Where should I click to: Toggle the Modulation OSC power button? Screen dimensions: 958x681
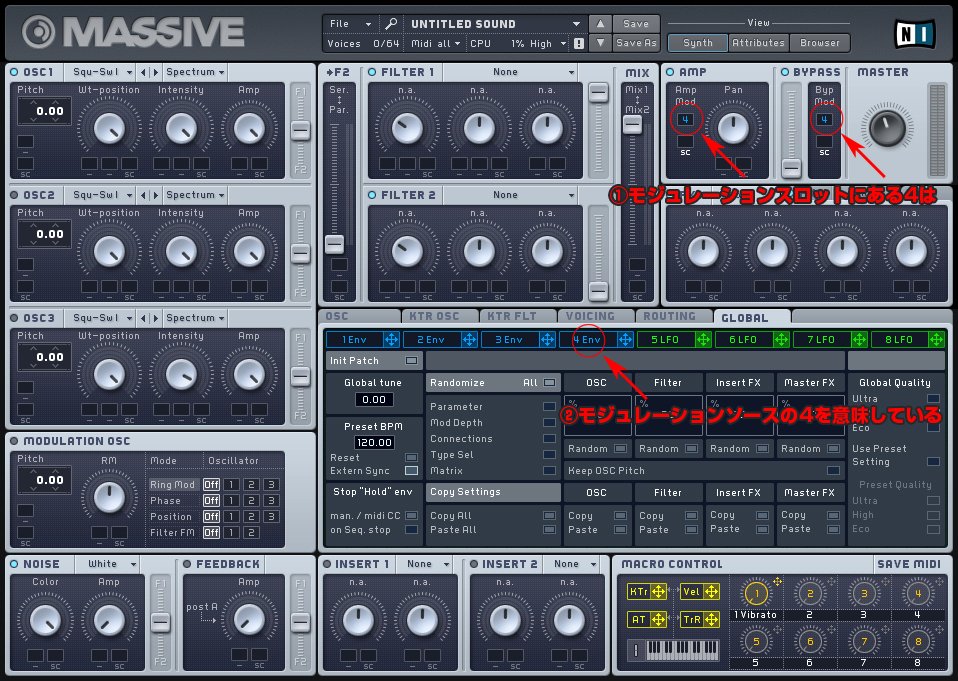[x=14, y=441]
